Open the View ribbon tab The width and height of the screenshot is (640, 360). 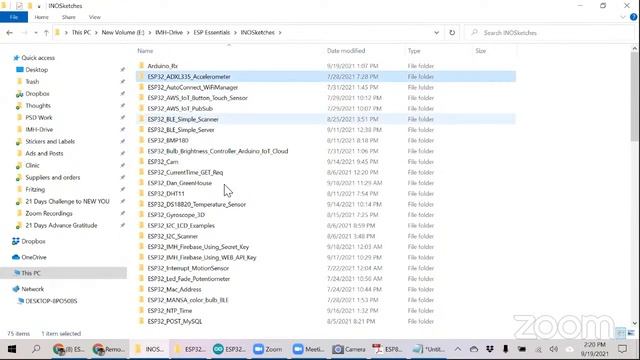click(94, 17)
